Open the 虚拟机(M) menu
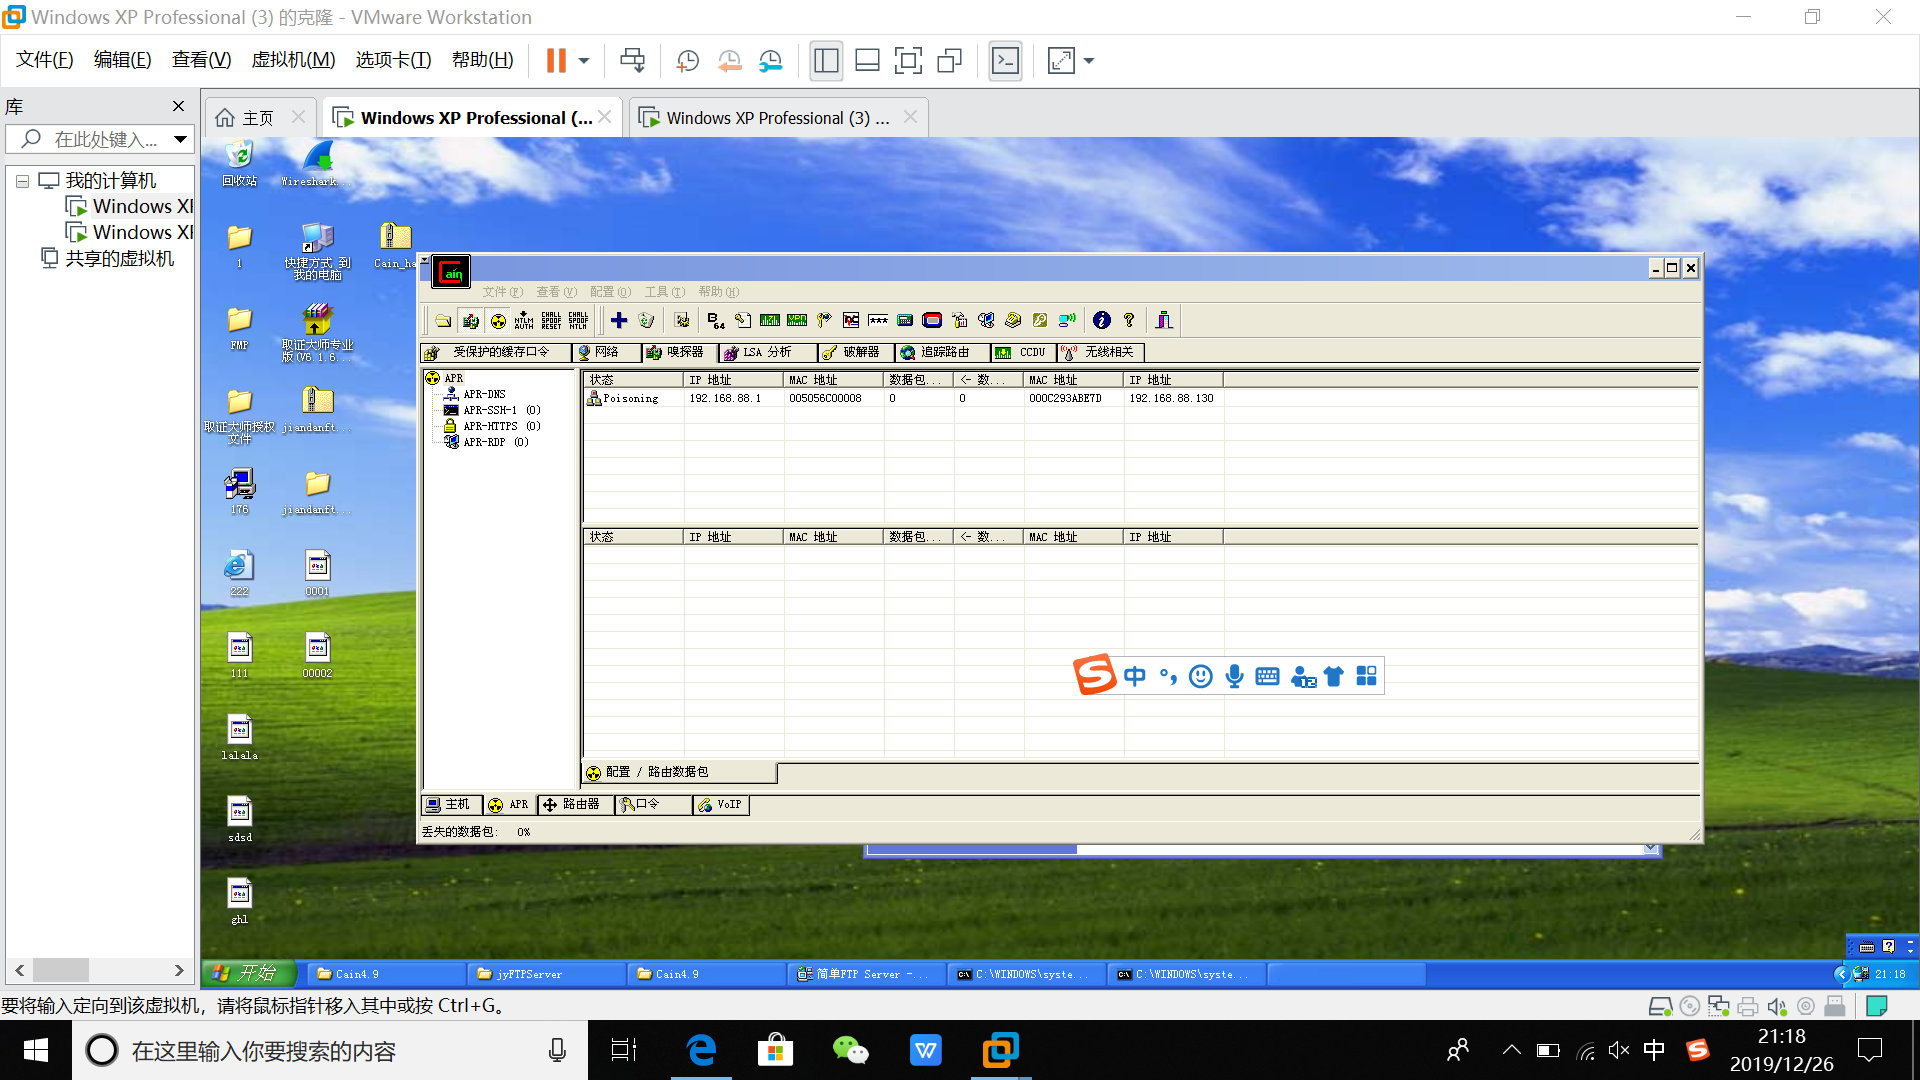The image size is (1920, 1080). tap(293, 60)
